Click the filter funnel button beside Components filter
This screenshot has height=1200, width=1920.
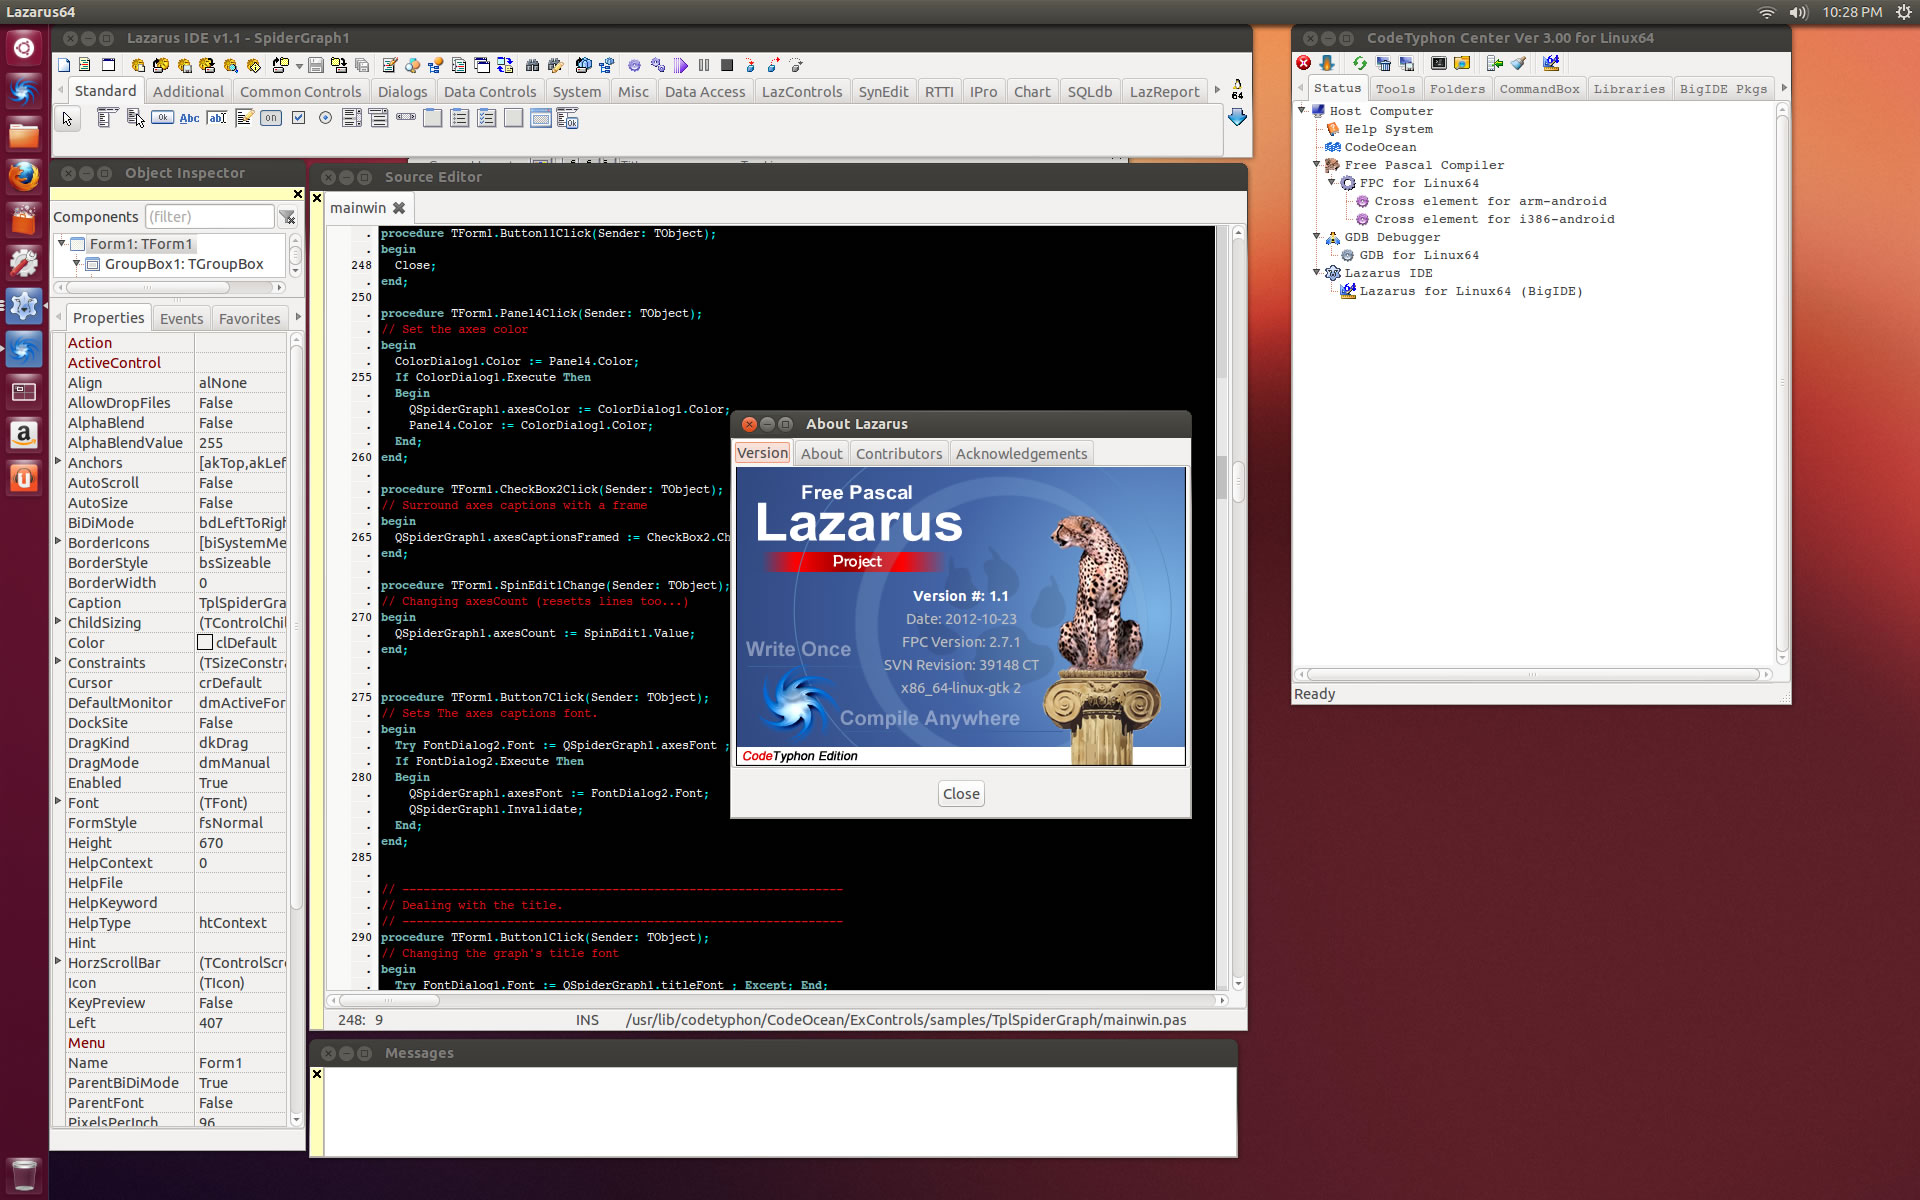click(288, 217)
